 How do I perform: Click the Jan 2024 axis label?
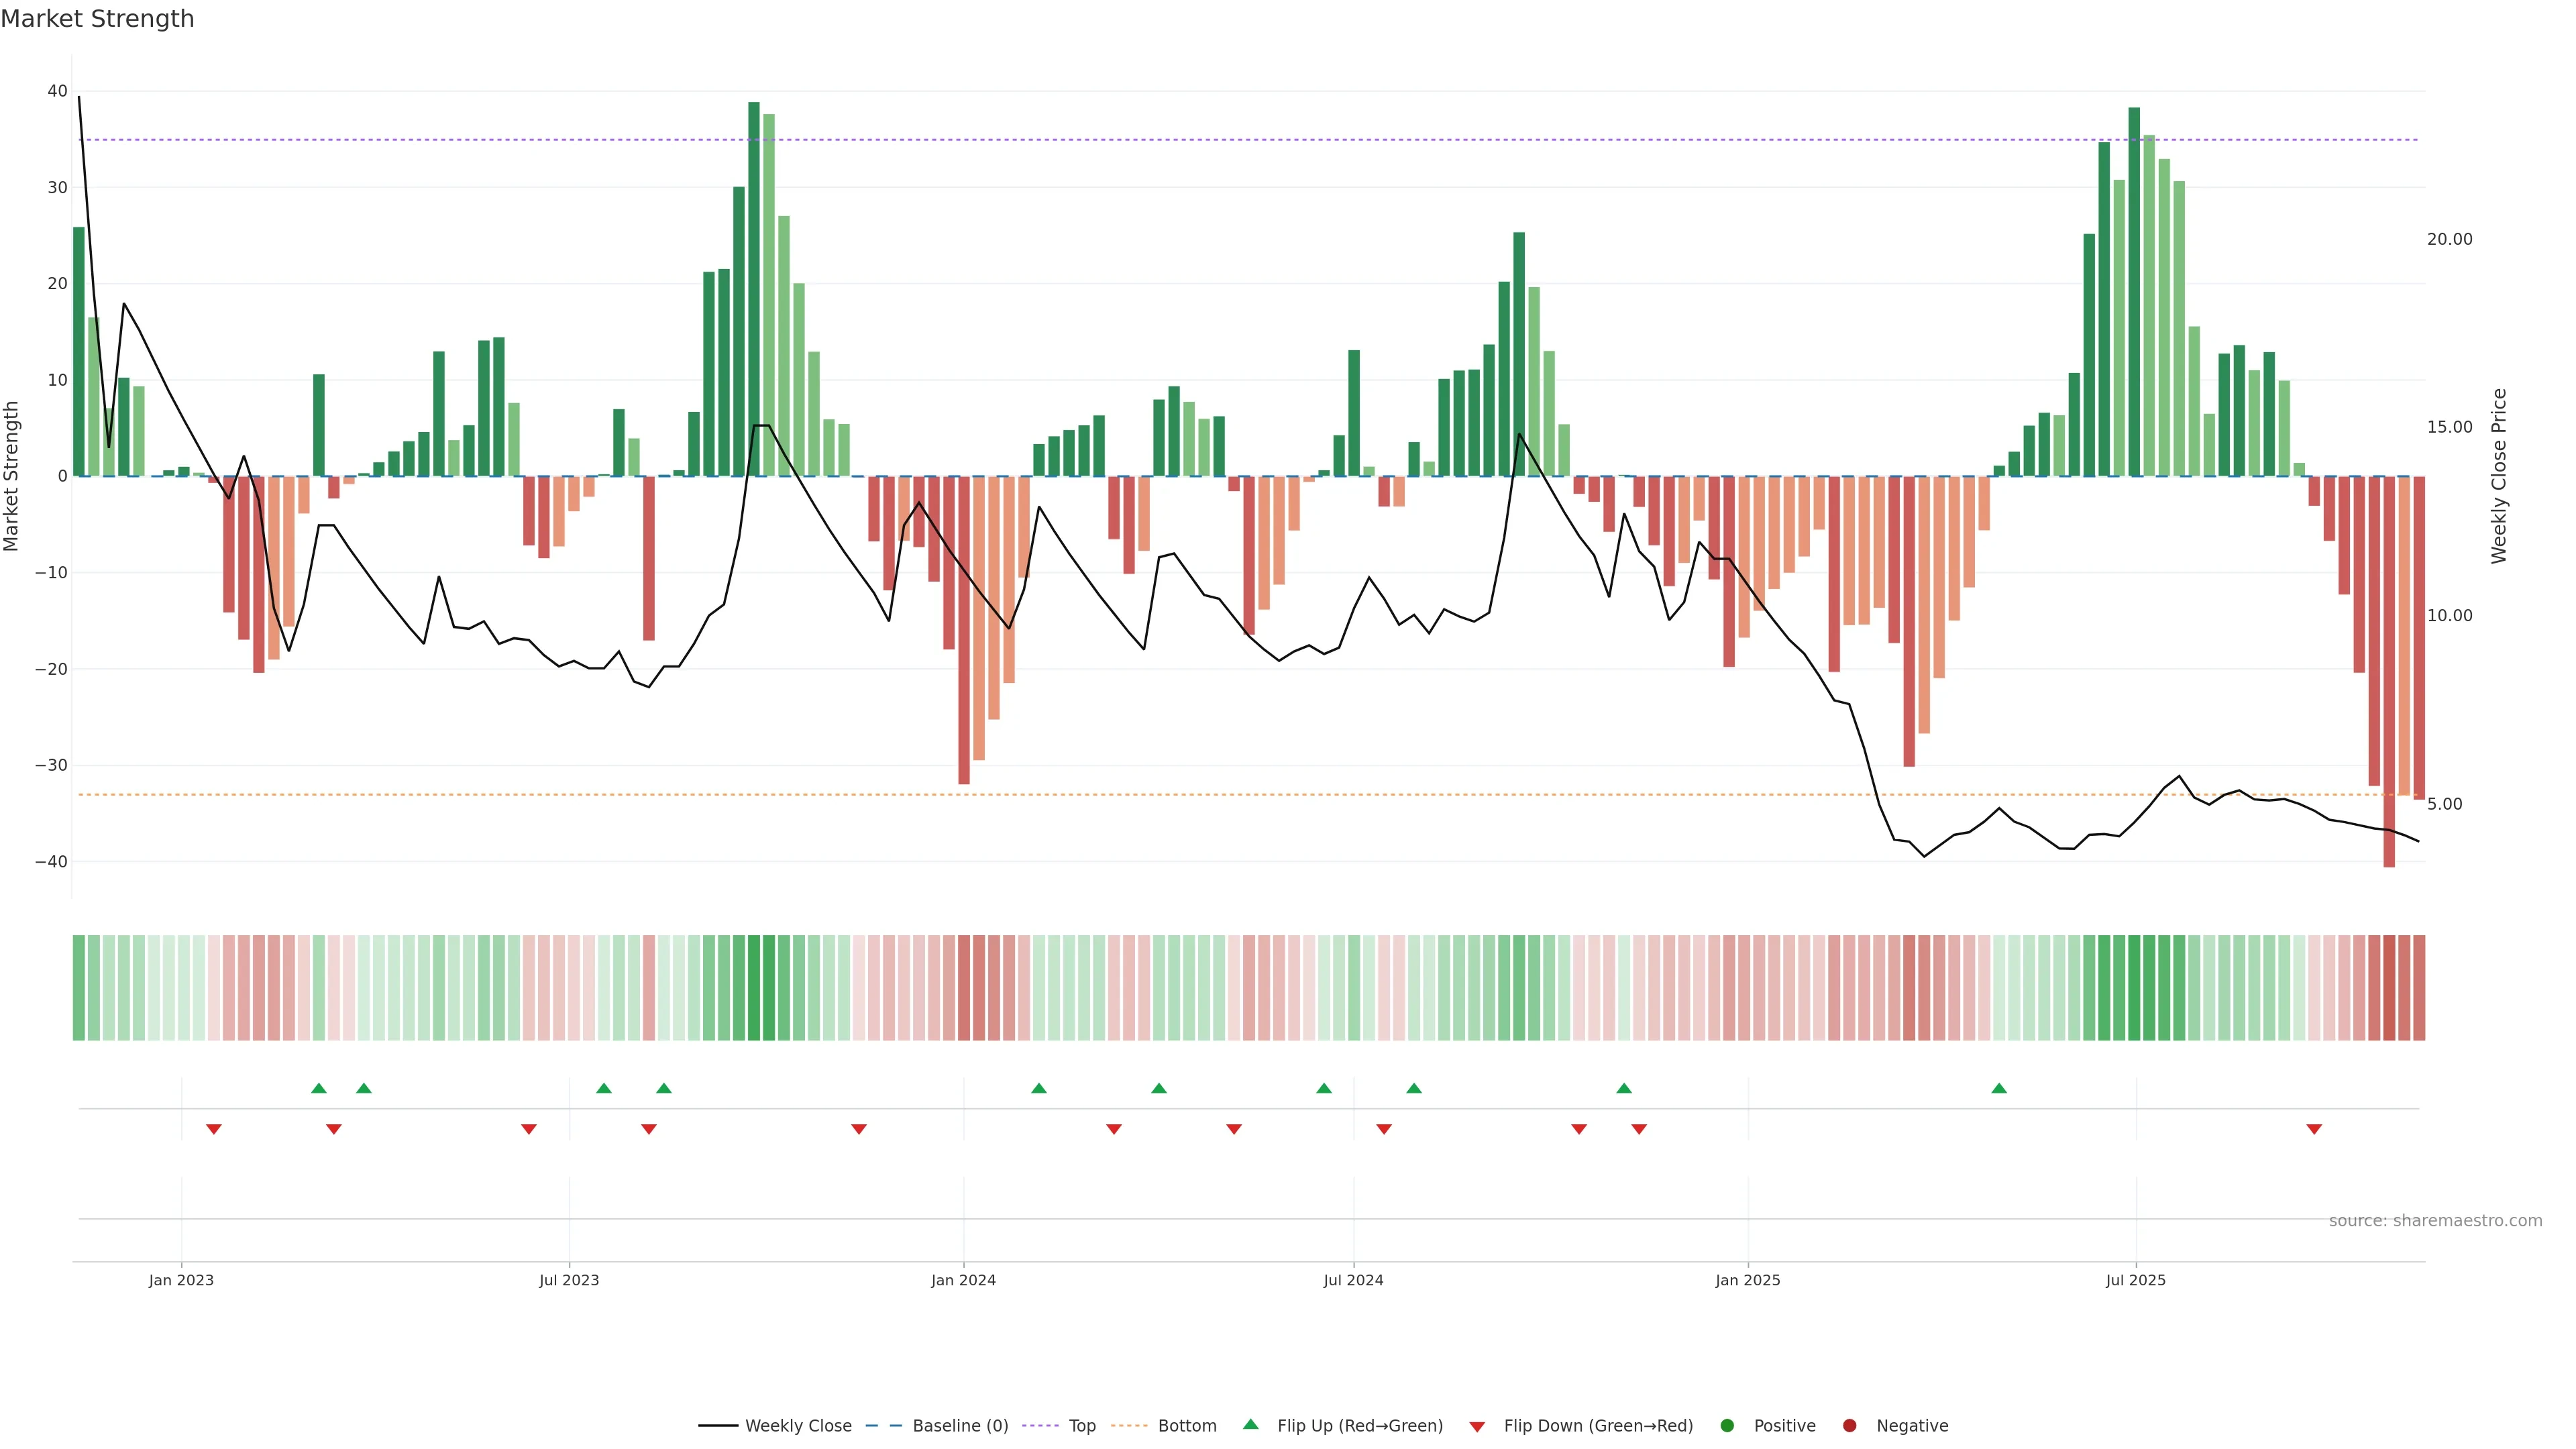click(x=963, y=1280)
